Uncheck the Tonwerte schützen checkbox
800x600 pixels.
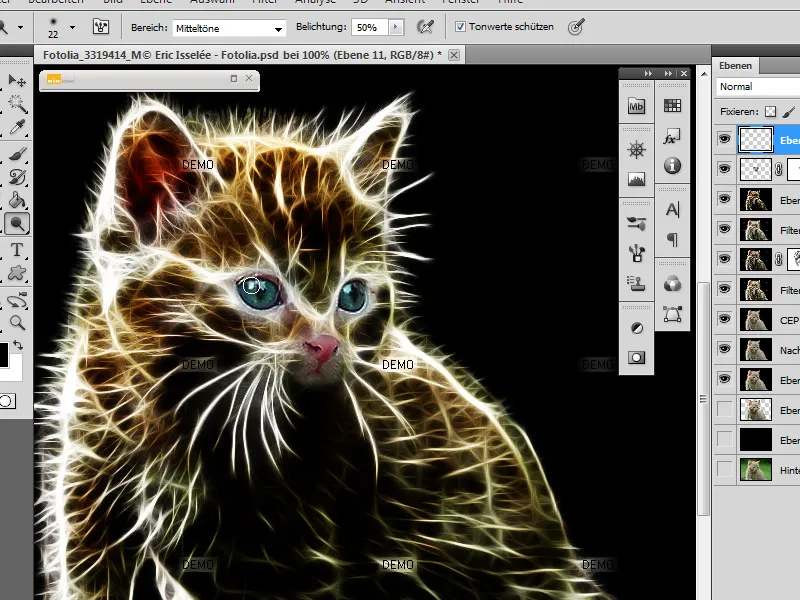click(460, 27)
